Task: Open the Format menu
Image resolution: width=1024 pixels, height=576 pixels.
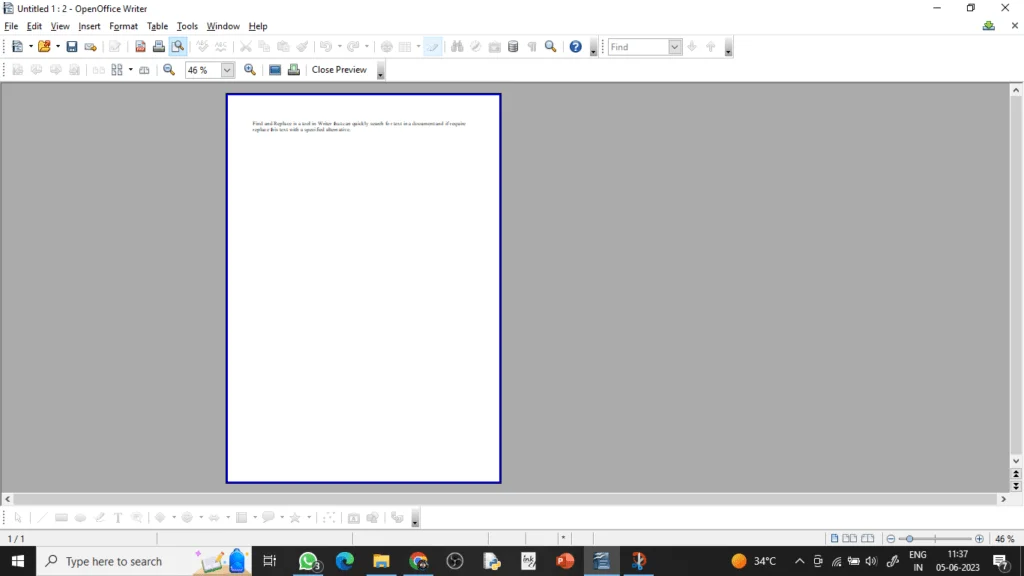Action: (123, 26)
